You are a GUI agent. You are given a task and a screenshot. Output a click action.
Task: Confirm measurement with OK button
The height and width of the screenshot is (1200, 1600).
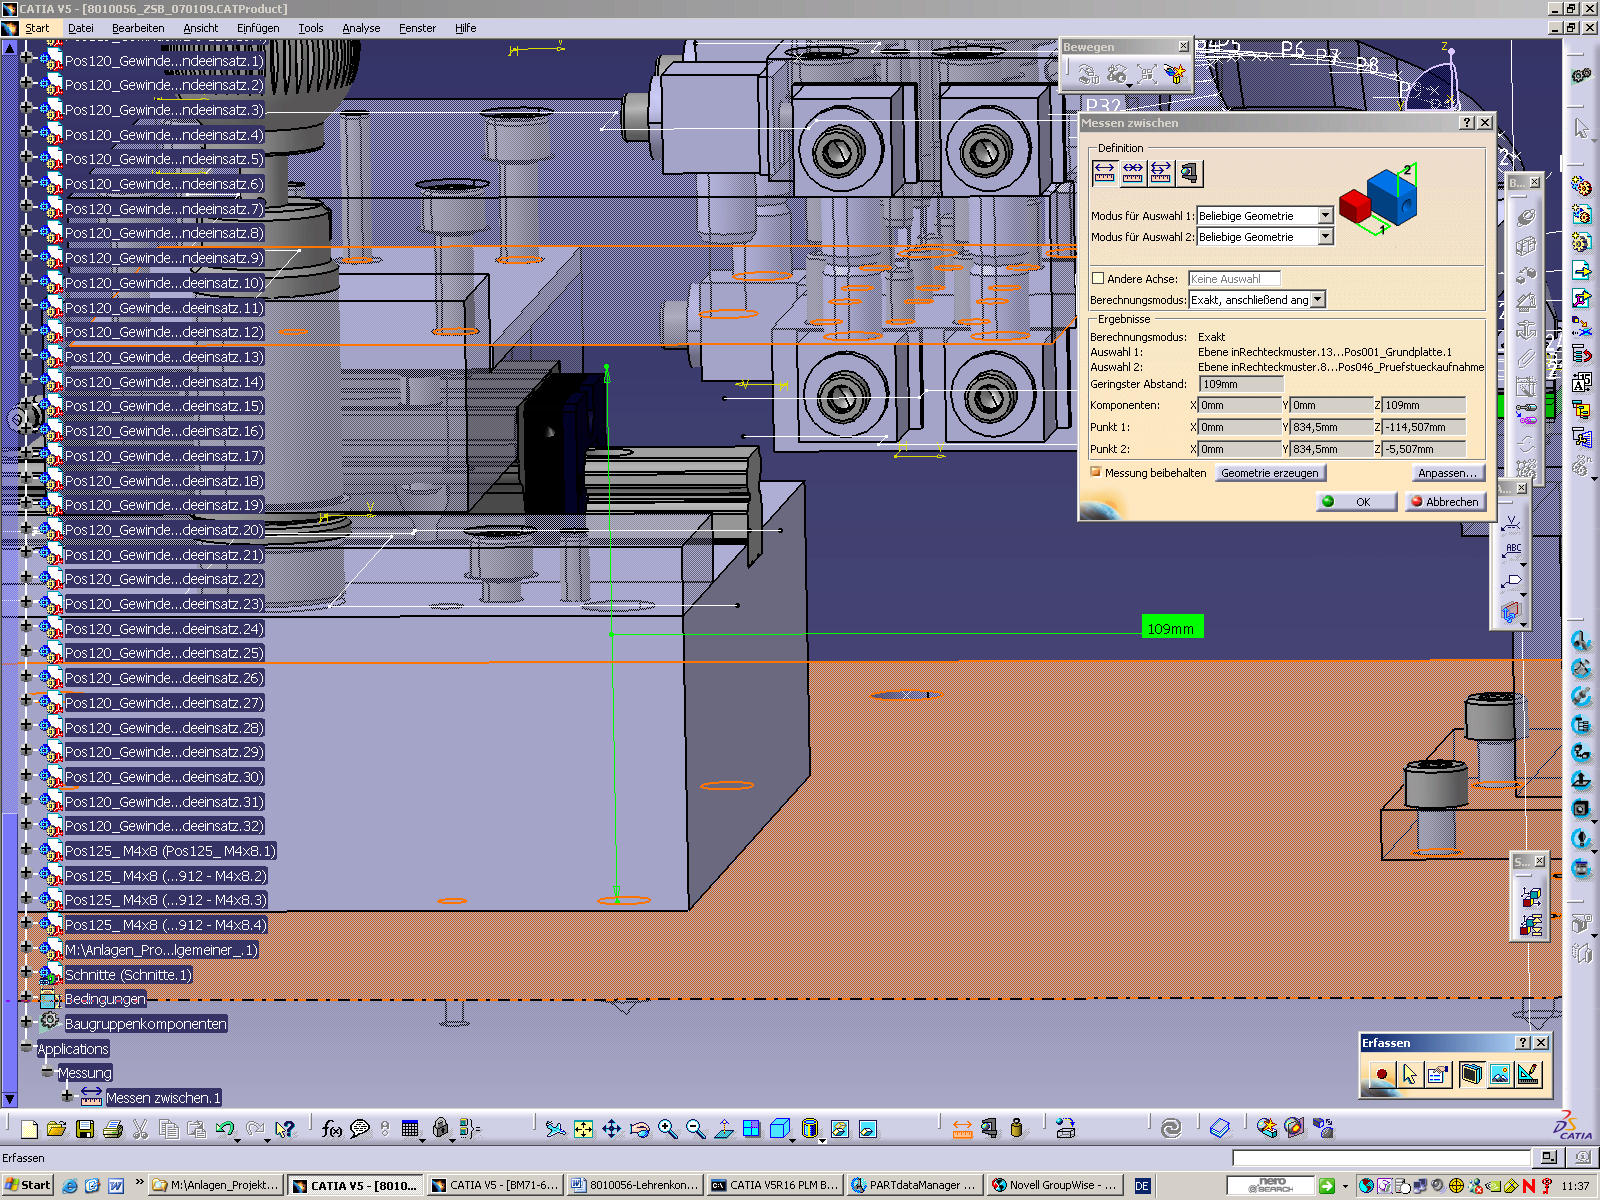(1356, 502)
